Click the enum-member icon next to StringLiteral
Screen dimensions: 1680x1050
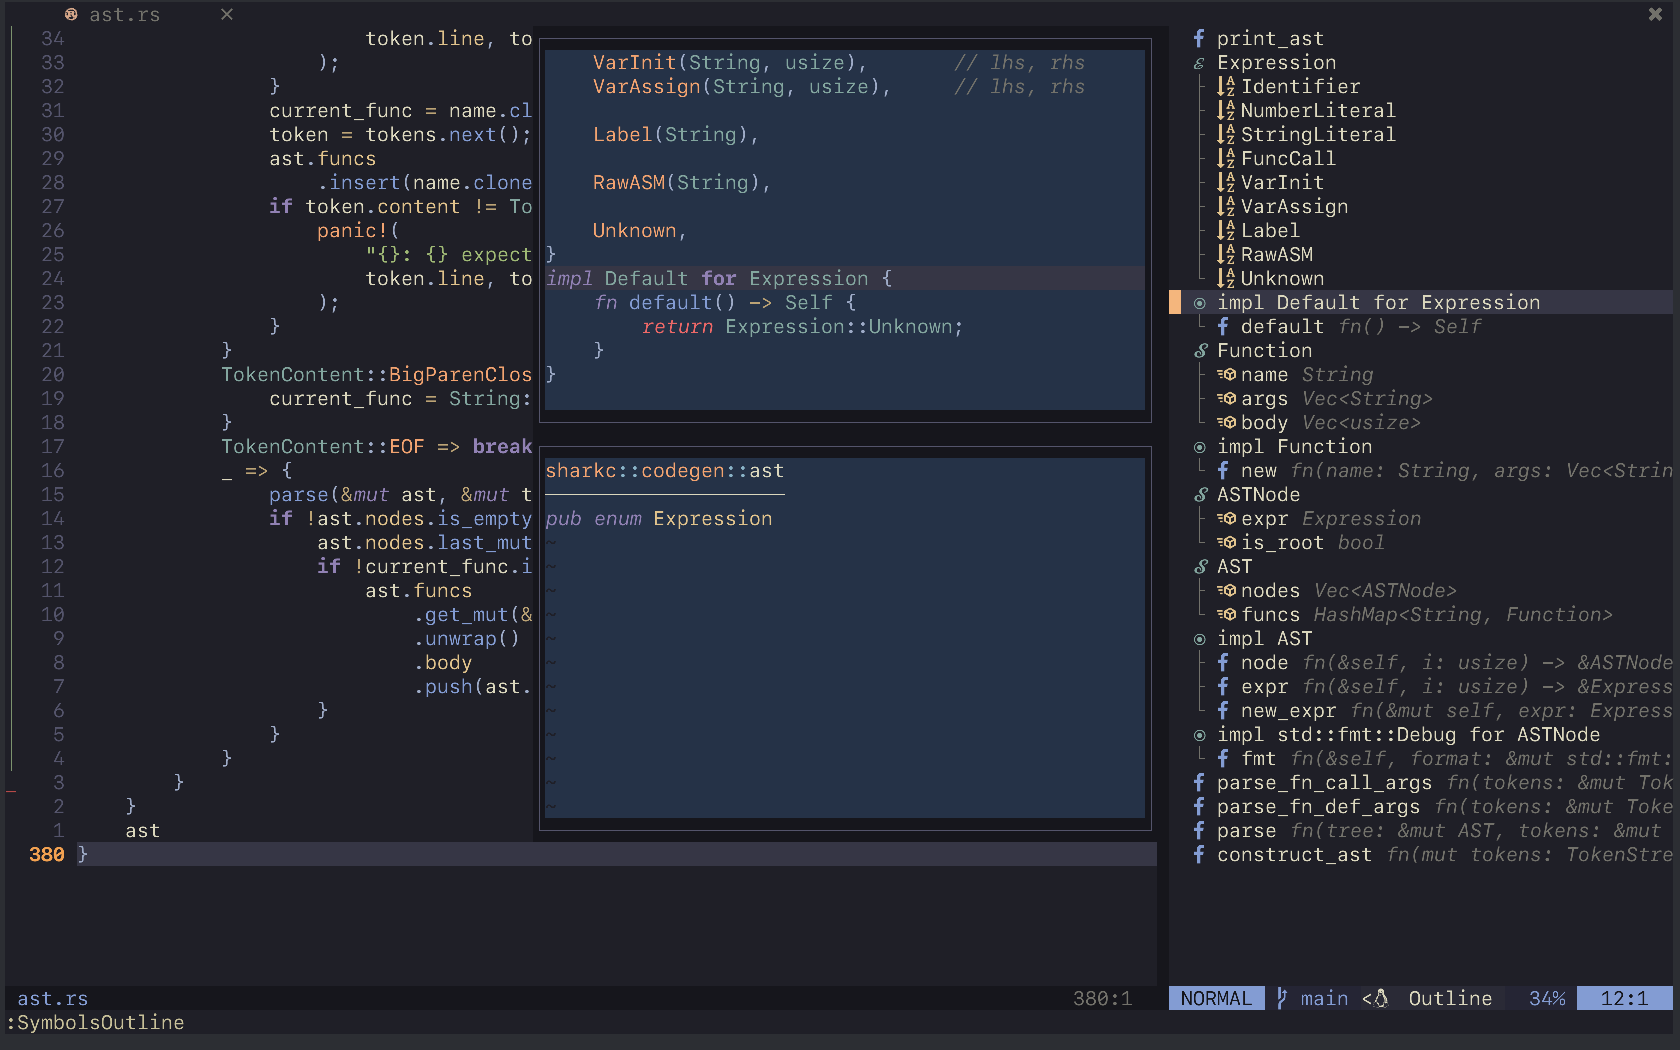1226,134
